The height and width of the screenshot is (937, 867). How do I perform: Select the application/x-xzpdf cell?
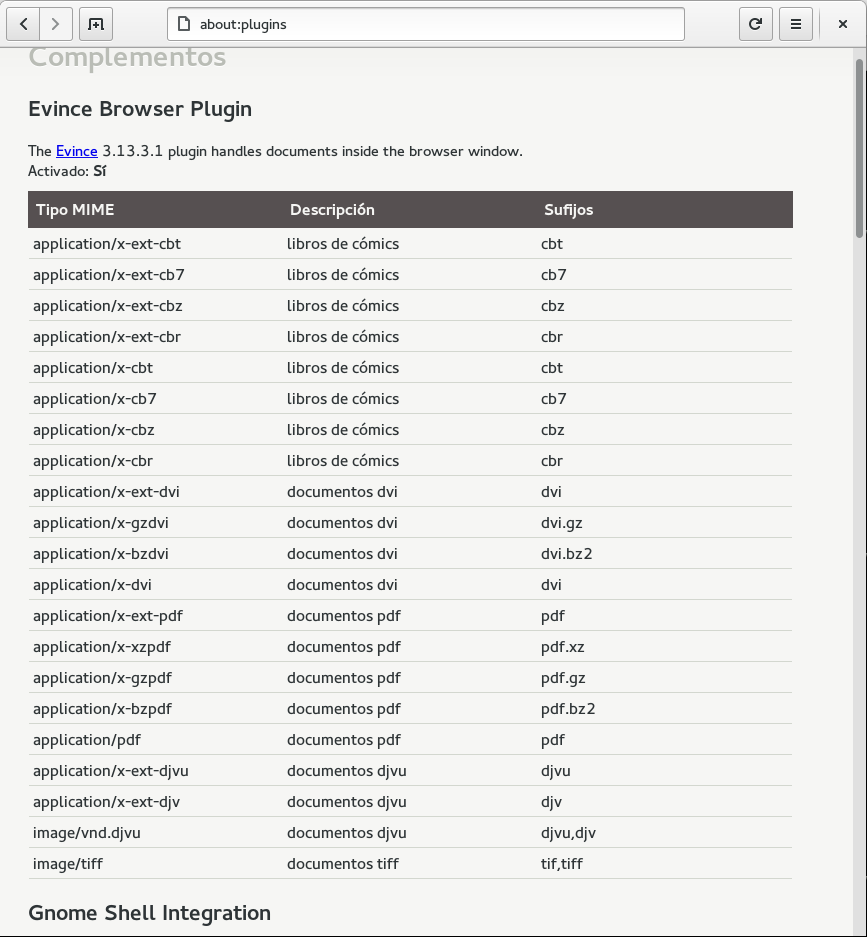pyautogui.click(x=102, y=648)
